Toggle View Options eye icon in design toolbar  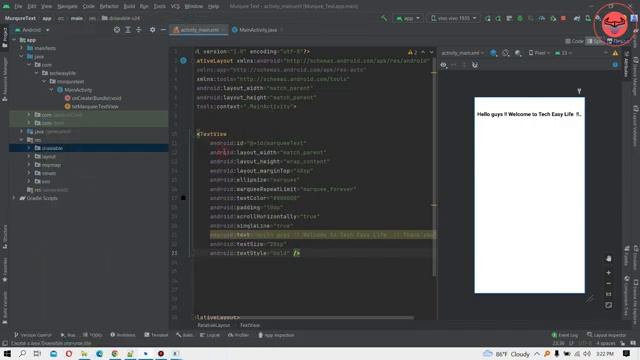coord(444,65)
